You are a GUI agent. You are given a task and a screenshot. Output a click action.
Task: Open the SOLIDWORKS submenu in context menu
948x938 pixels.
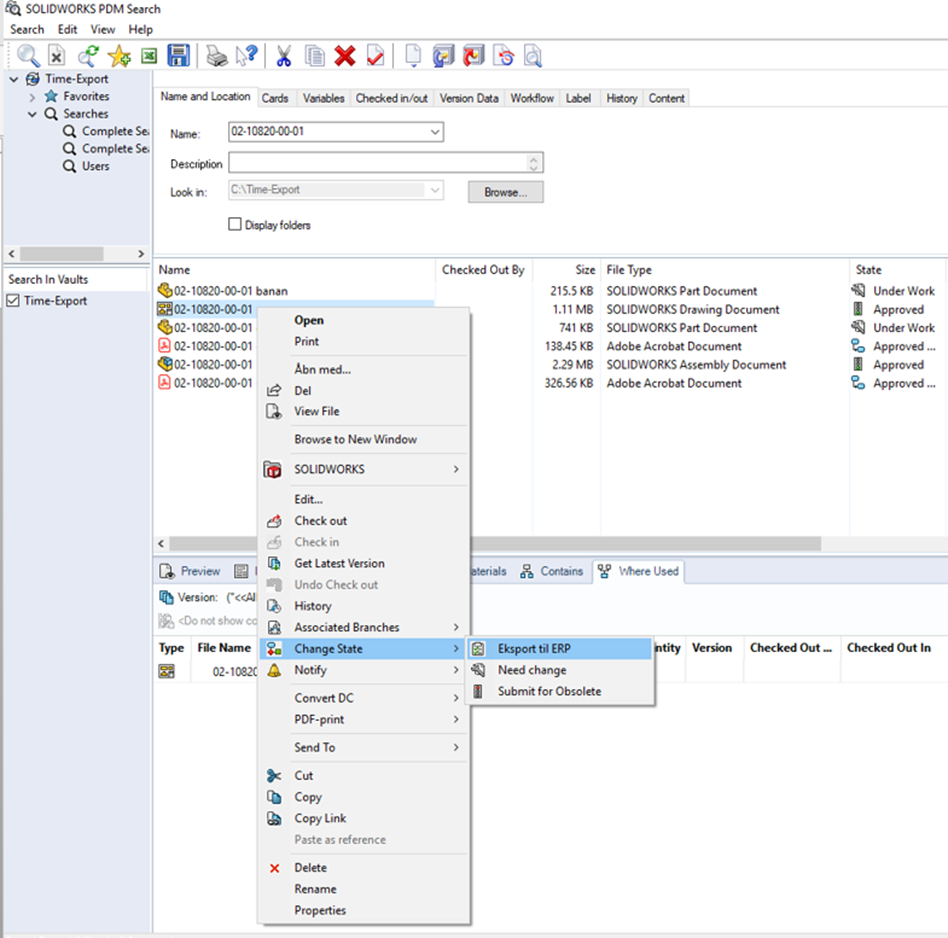(363, 469)
